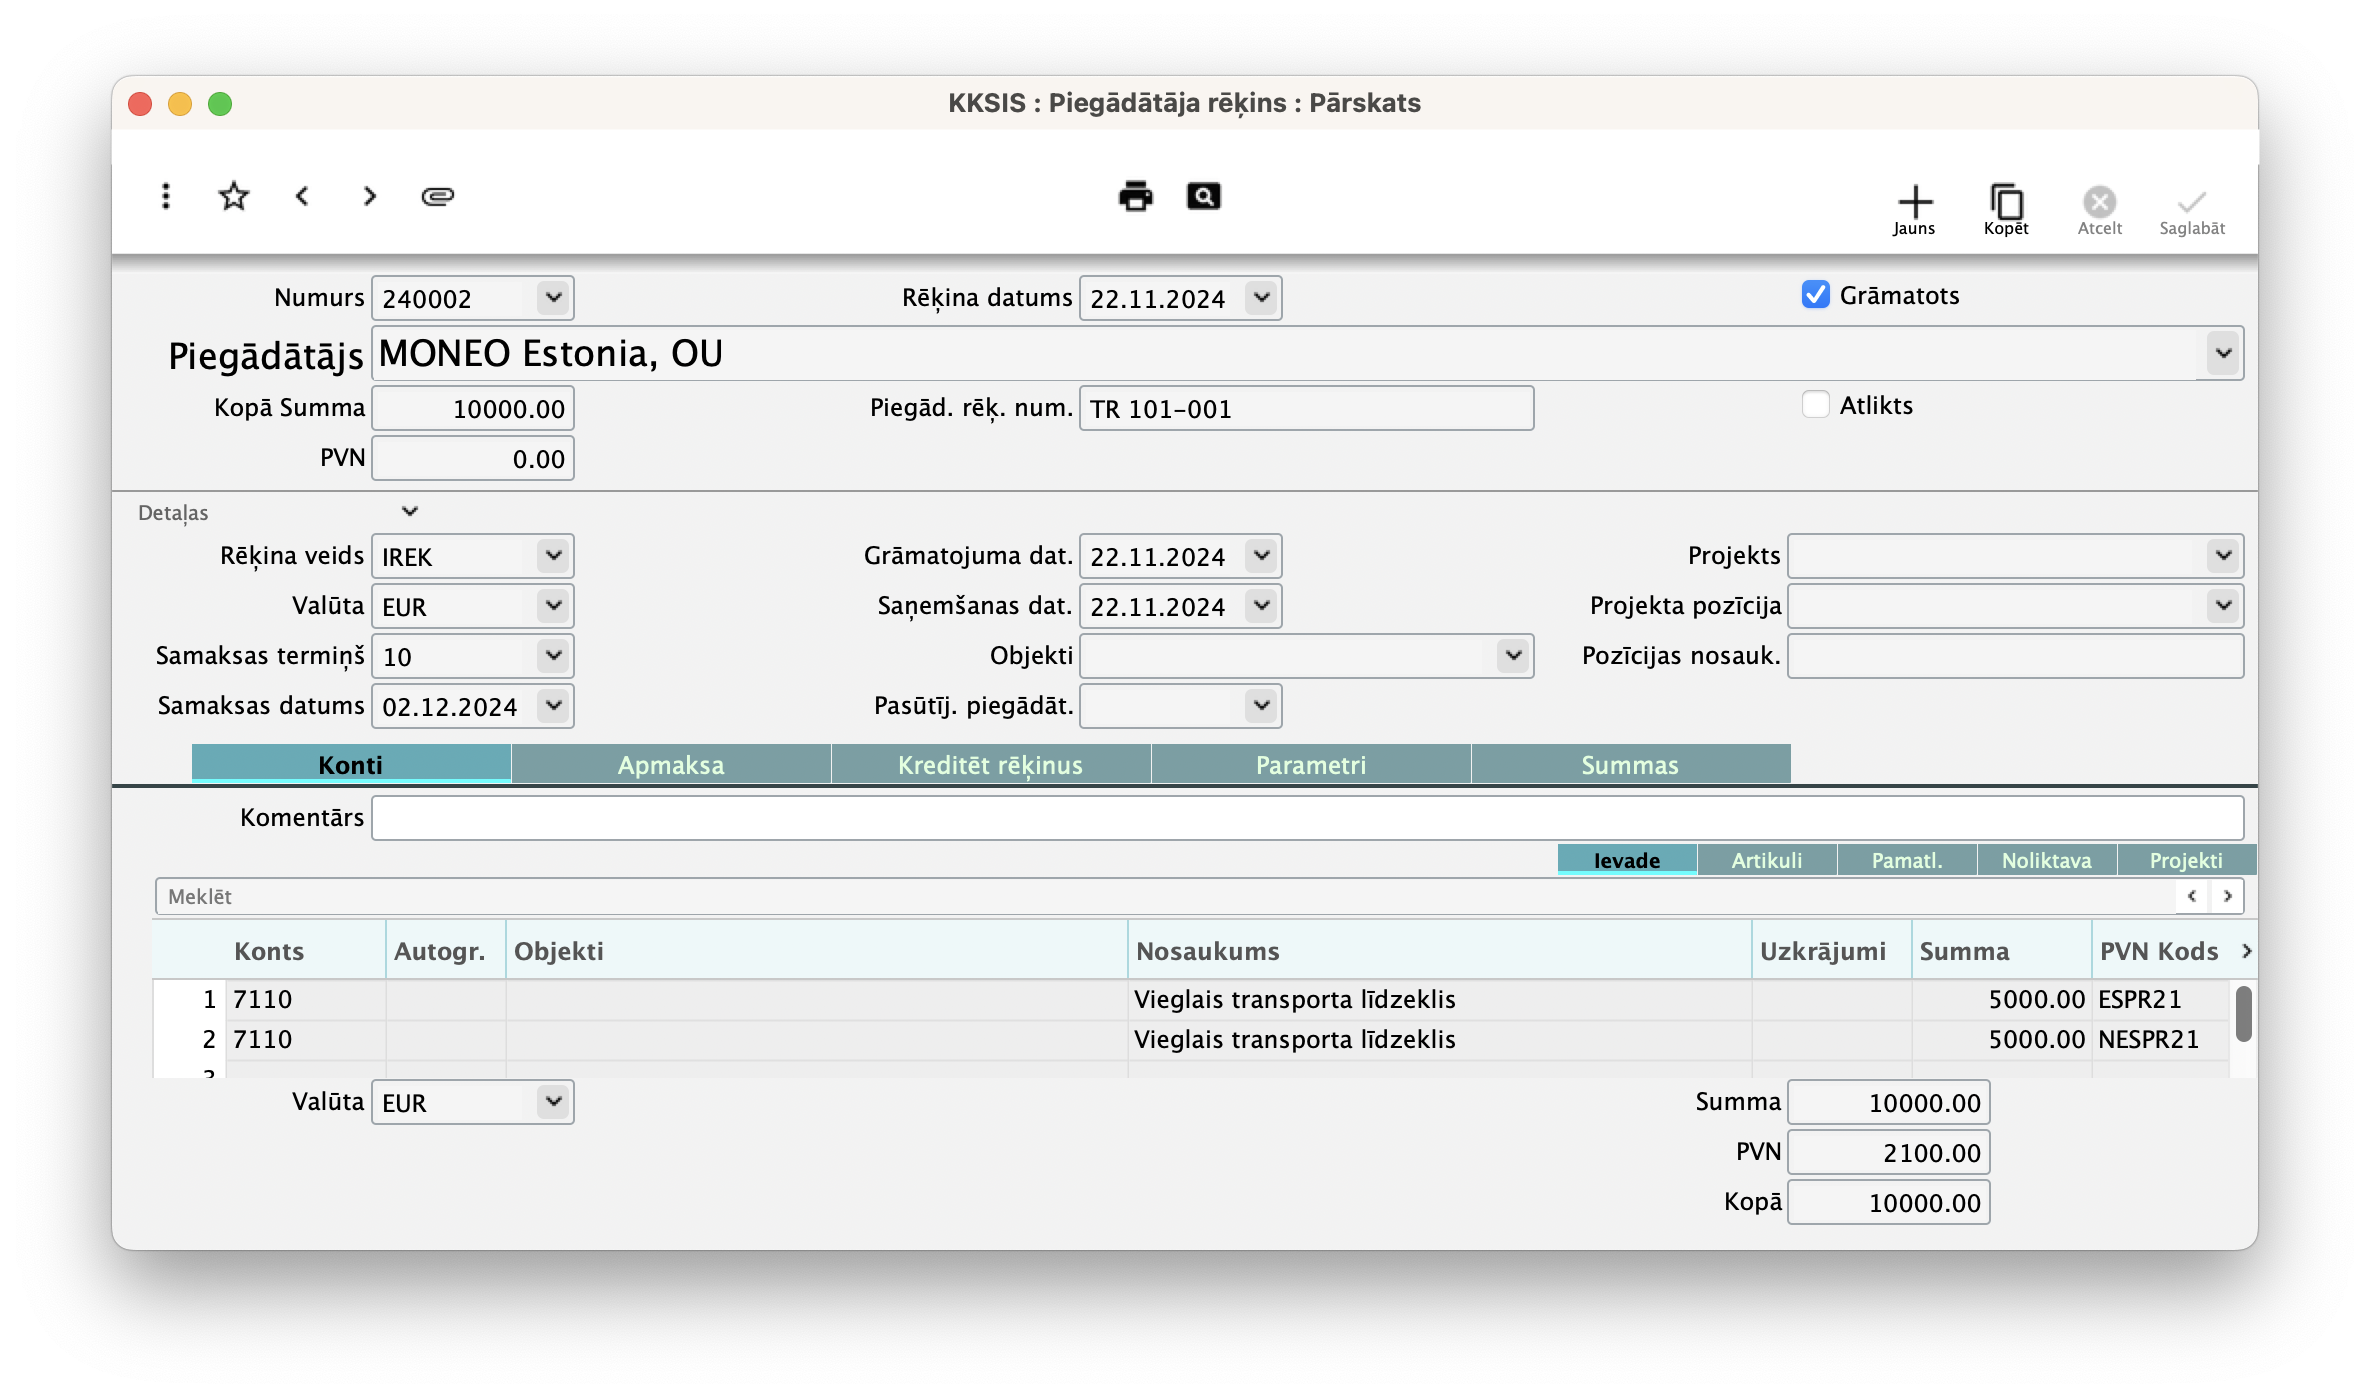Select Artikuli sub-tab
Image resolution: width=2370 pixels, height=1398 pixels.
point(1767,860)
